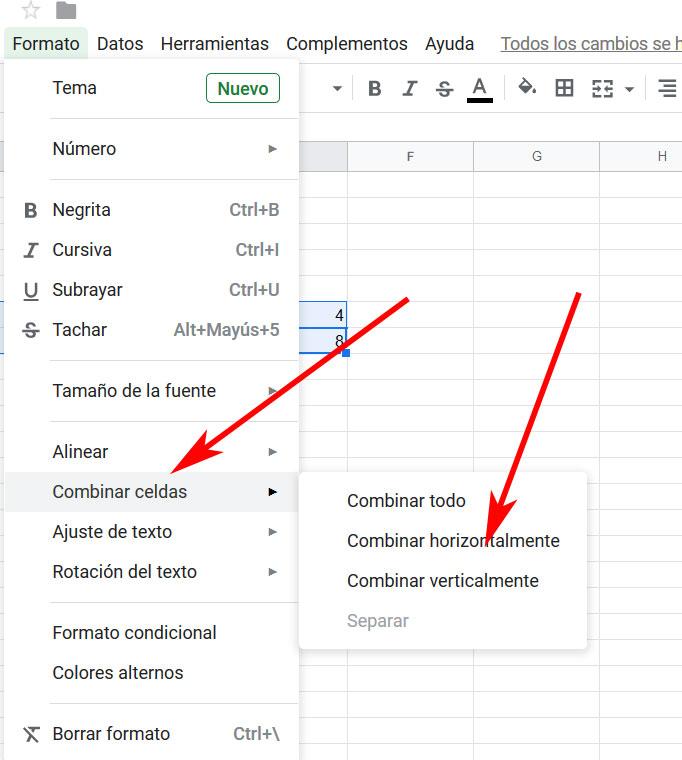The image size is (682, 760).
Task: Choose Tachar from the Formato menu
Action: (x=152, y=330)
